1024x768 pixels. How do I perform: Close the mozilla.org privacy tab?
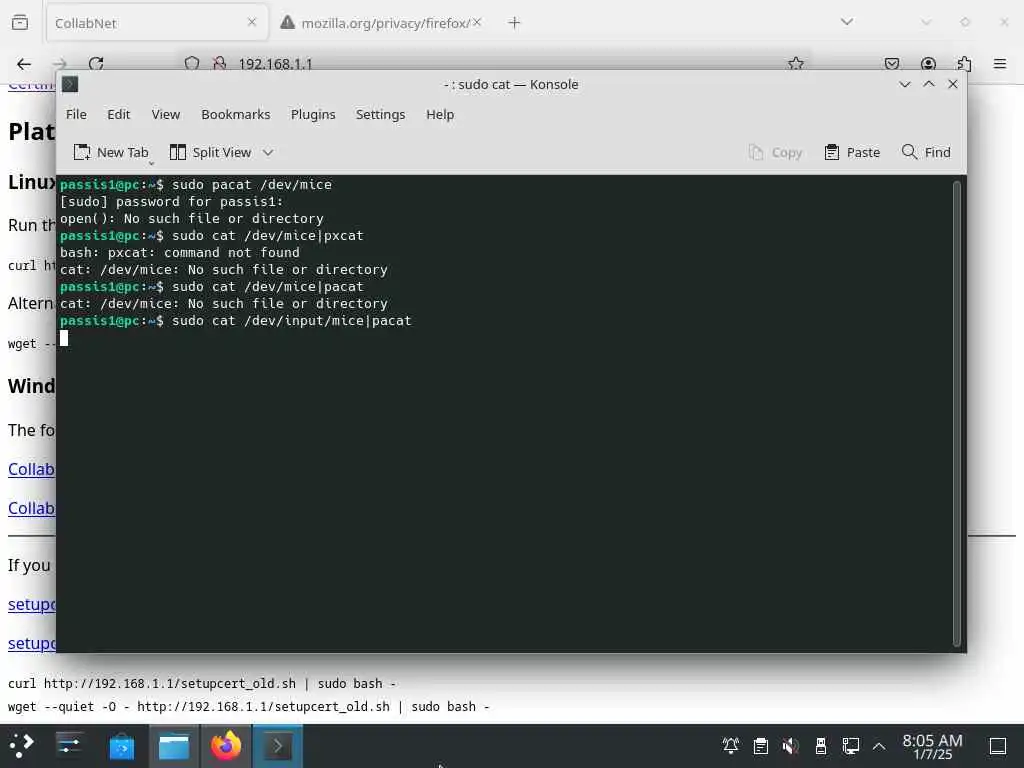[x=477, y=22]
